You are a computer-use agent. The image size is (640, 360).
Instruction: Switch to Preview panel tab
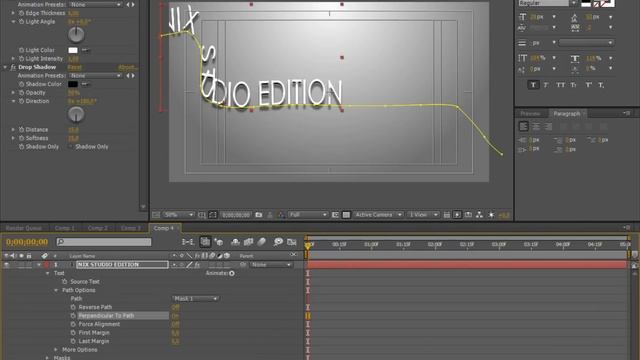(530, 113)
